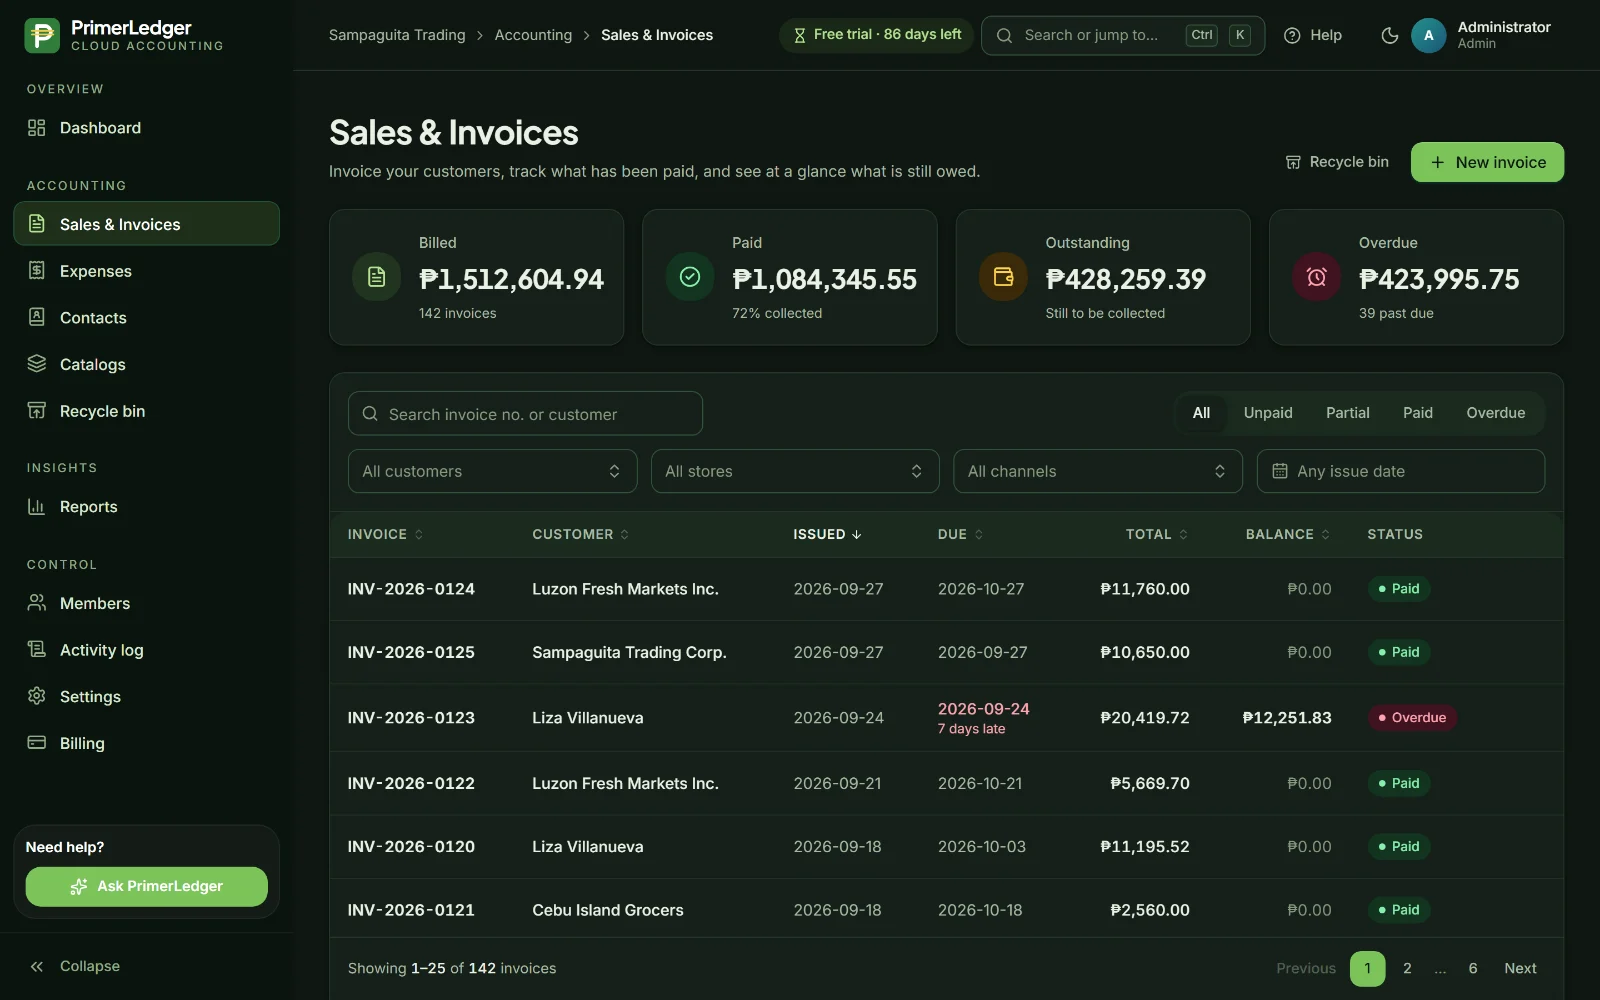
Task: Open the Dashboard grid icon
Action: coord(37,127)
